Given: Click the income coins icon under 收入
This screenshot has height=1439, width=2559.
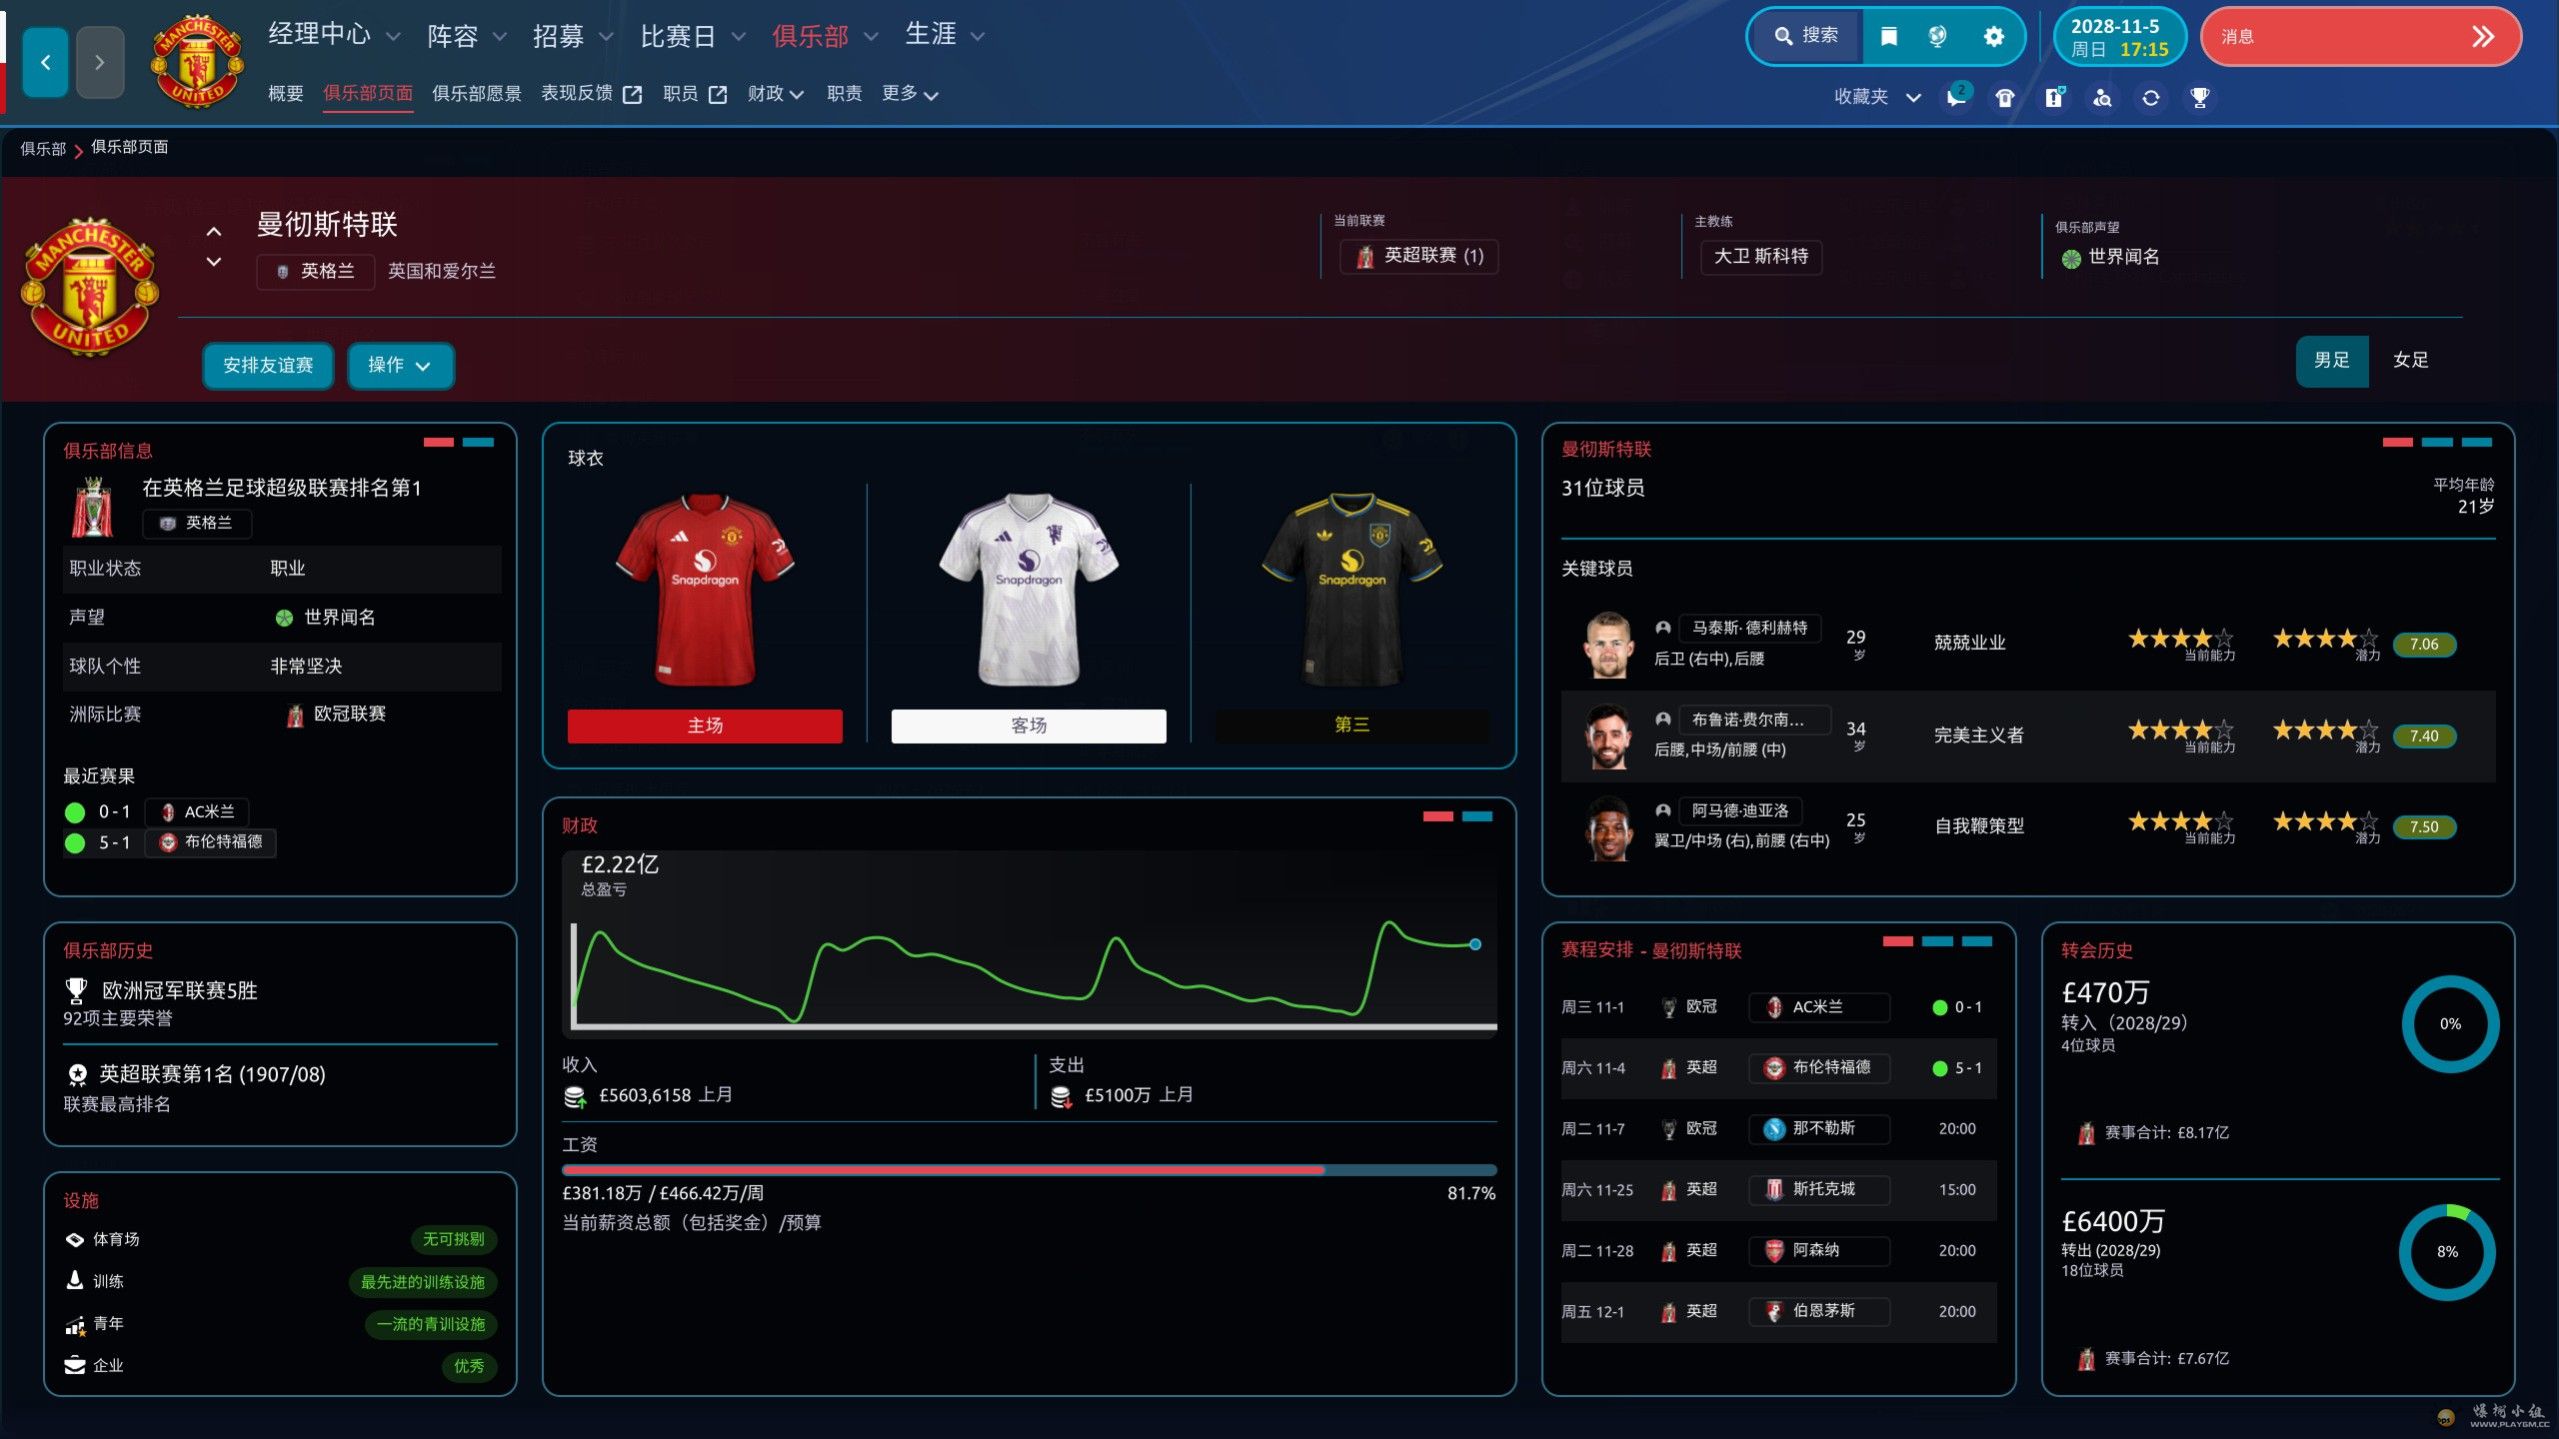Looking at the screenshot, I should click(575, 1097).
